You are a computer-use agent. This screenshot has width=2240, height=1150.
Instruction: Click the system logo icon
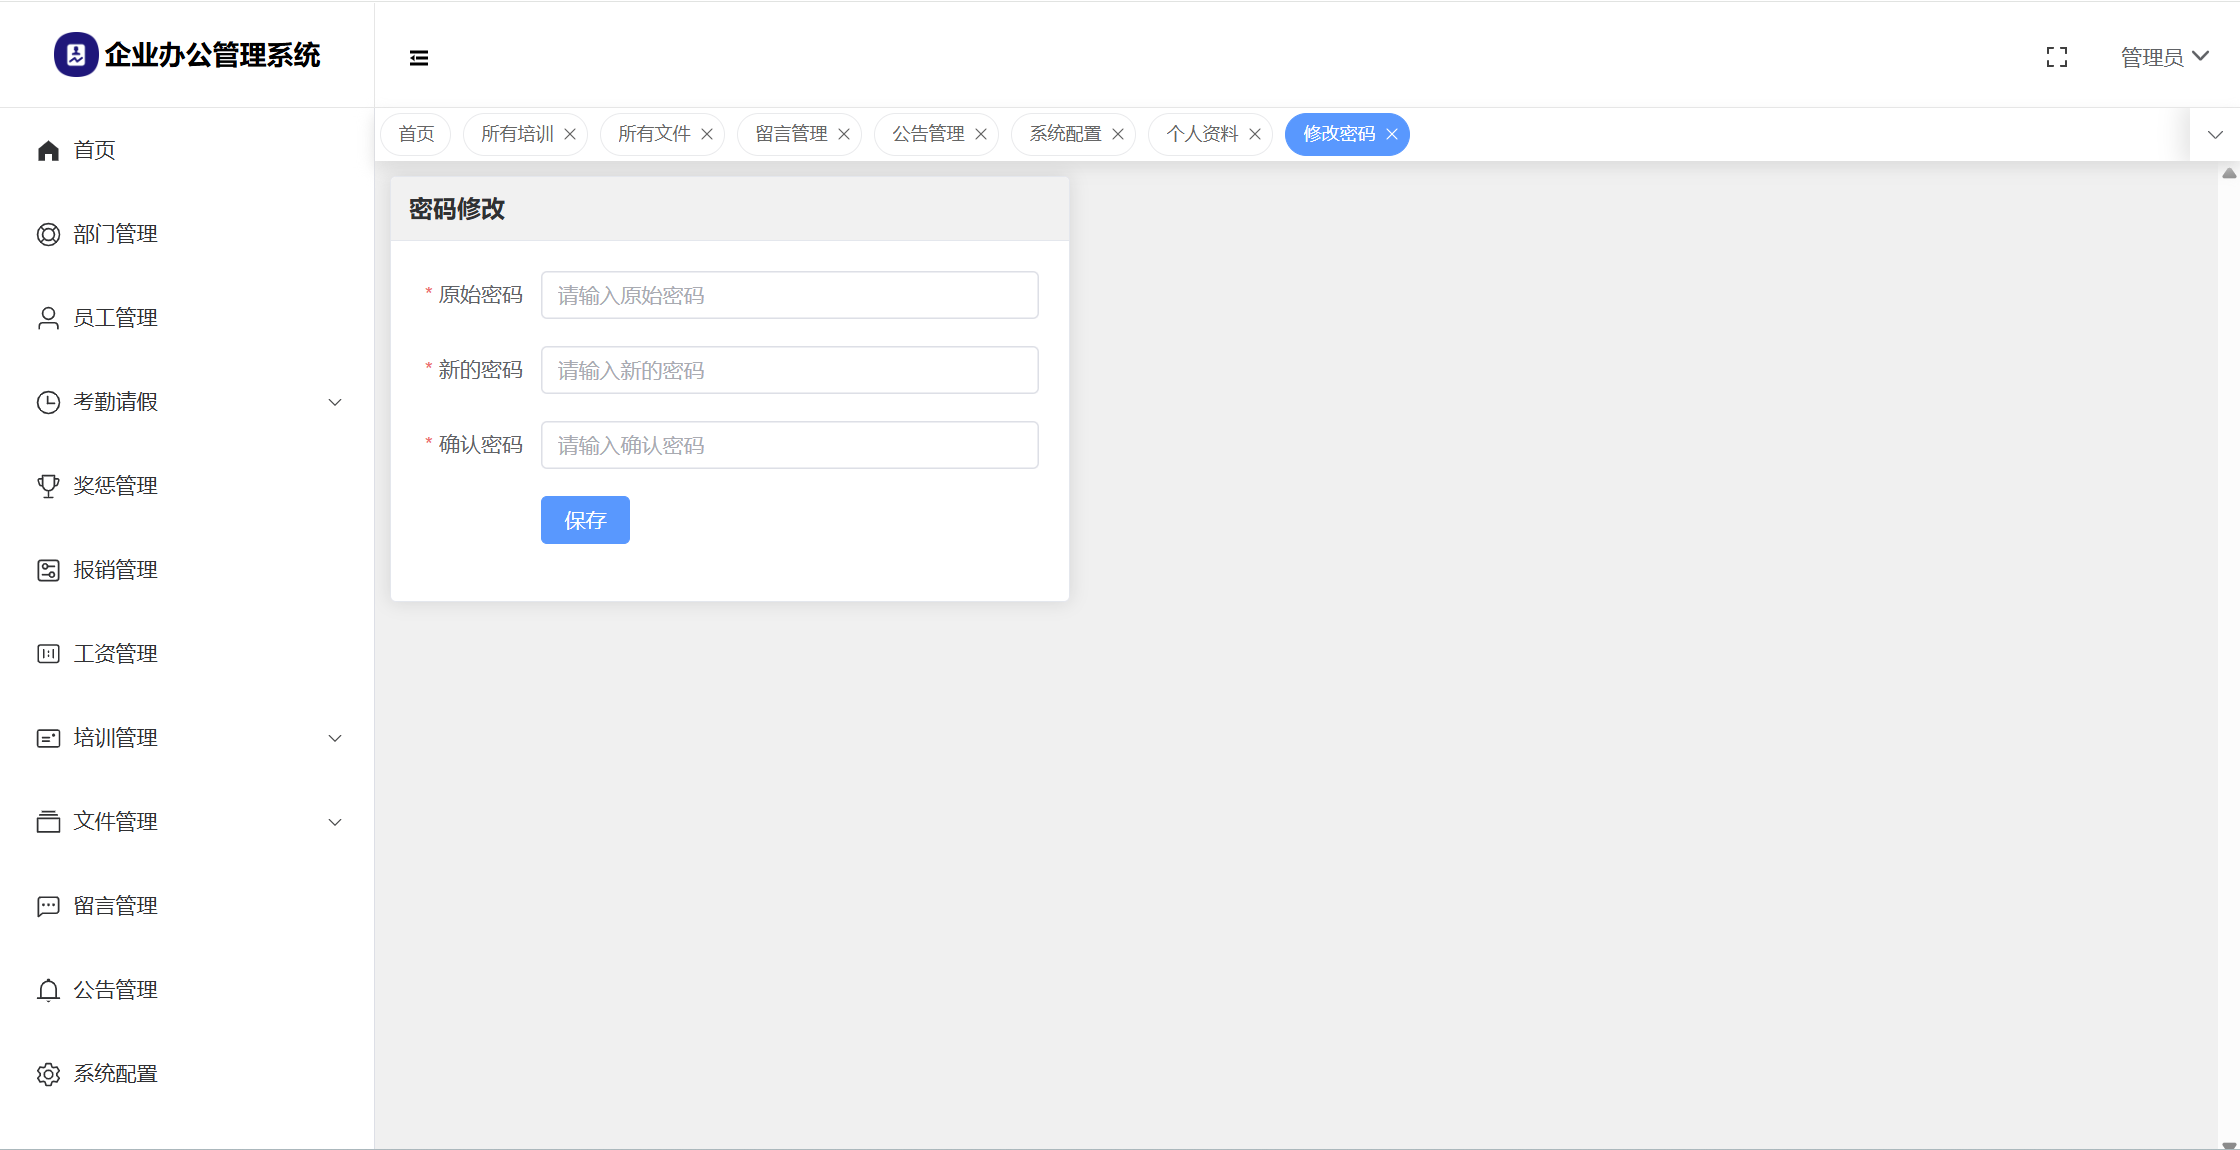point(76,55)
